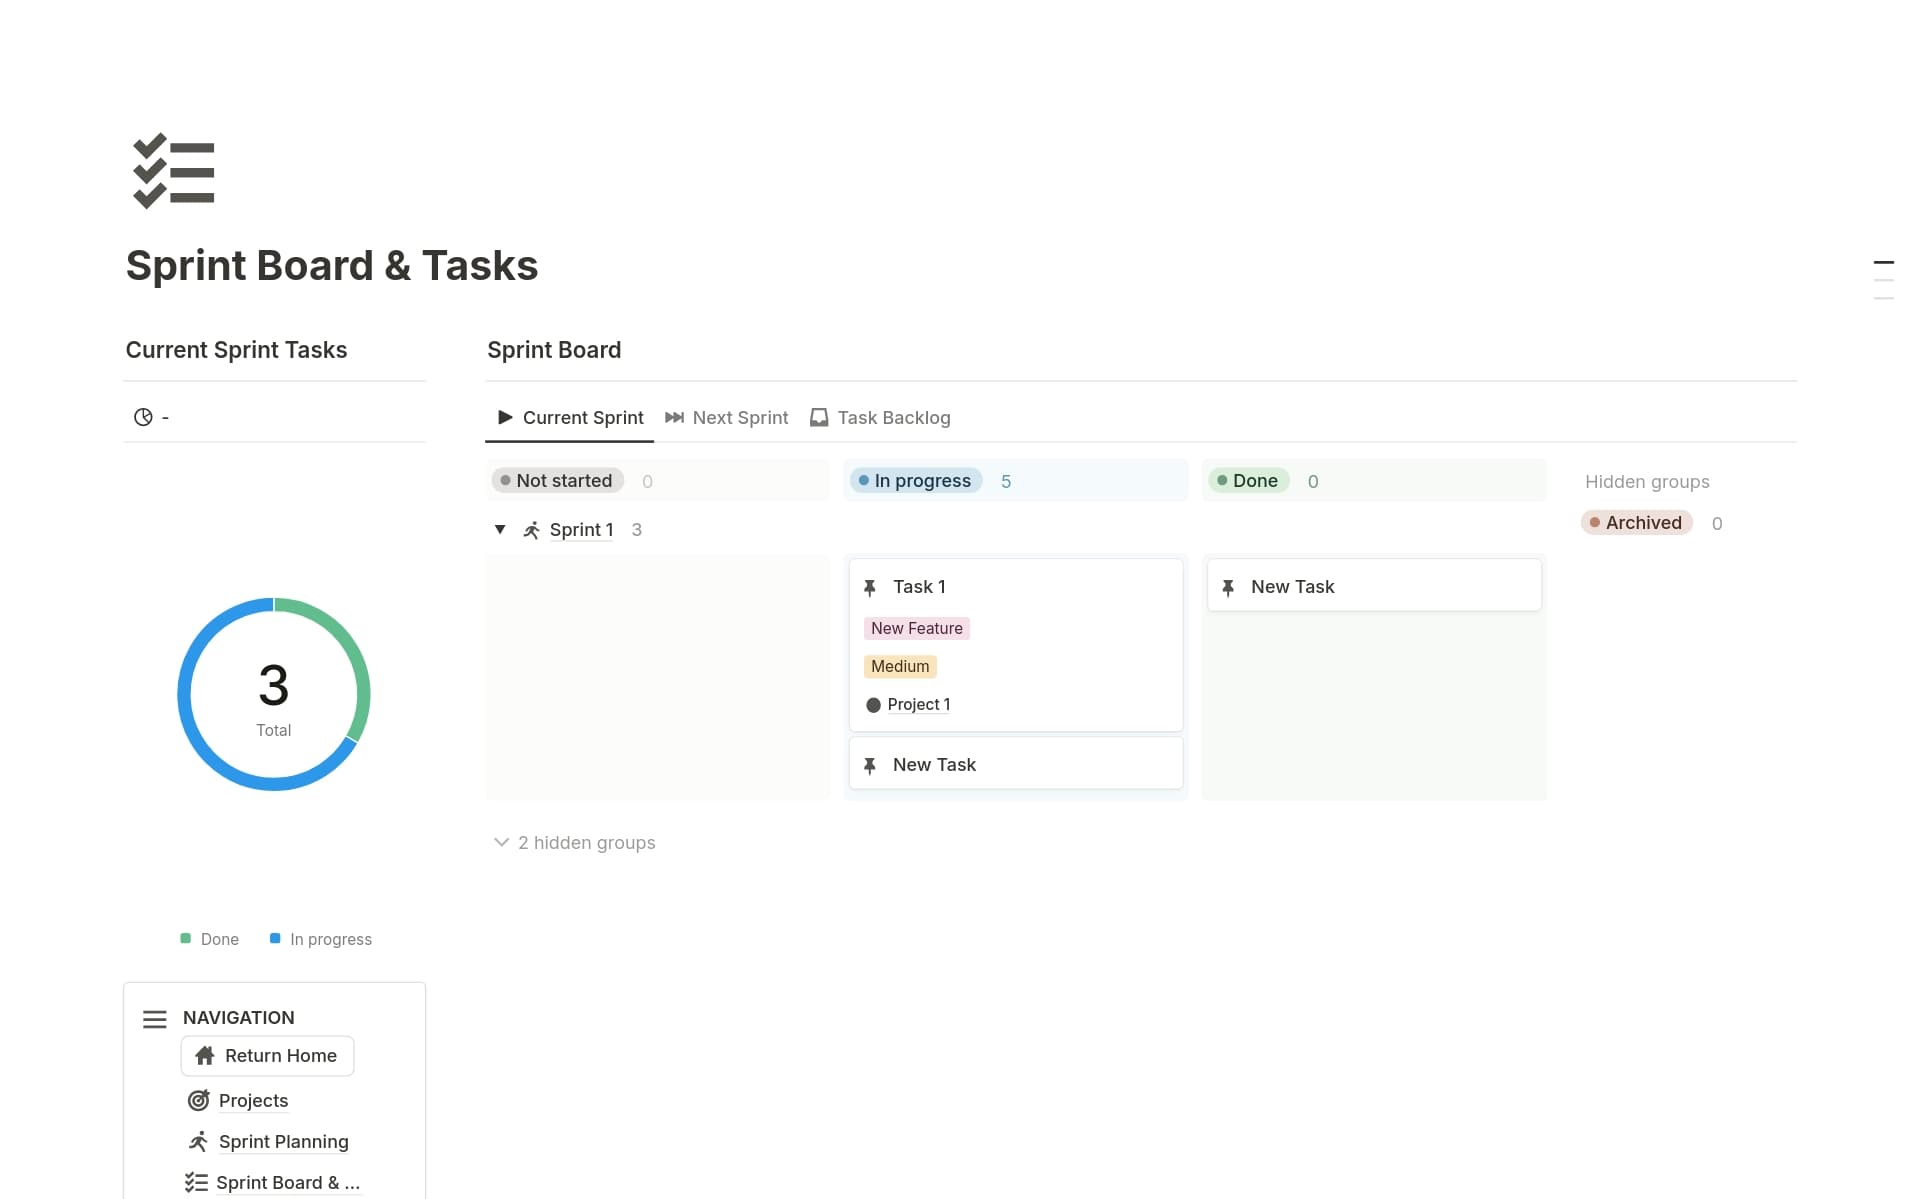The width and height of the screenshot is (1920, 1199).
Task: Click the Done legend item below the chart
Action: coord(210,939)
